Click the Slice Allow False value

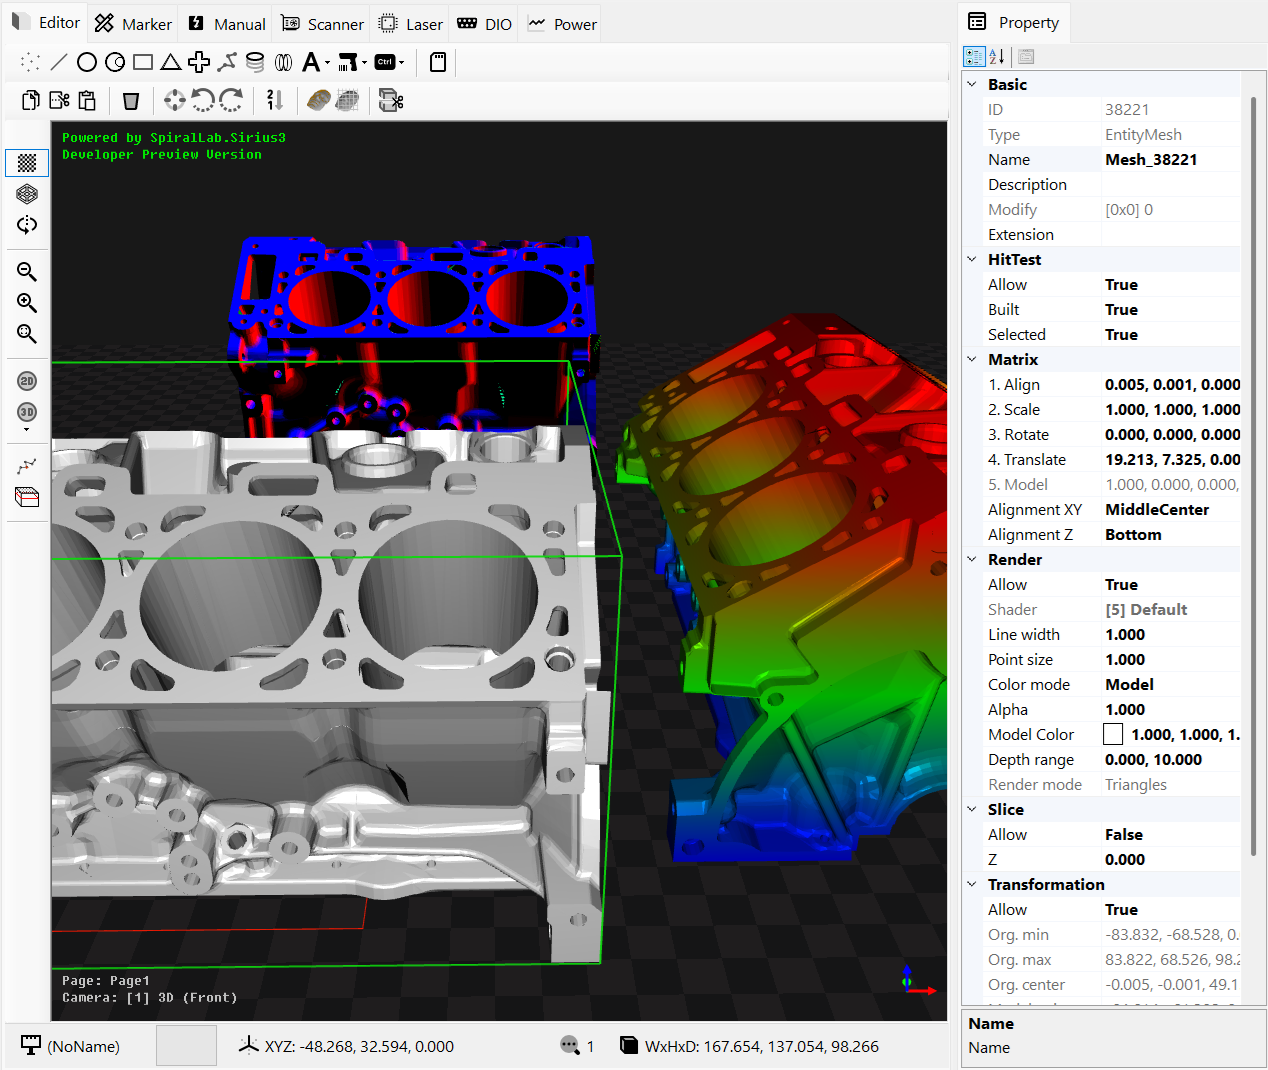point(1124,835)
